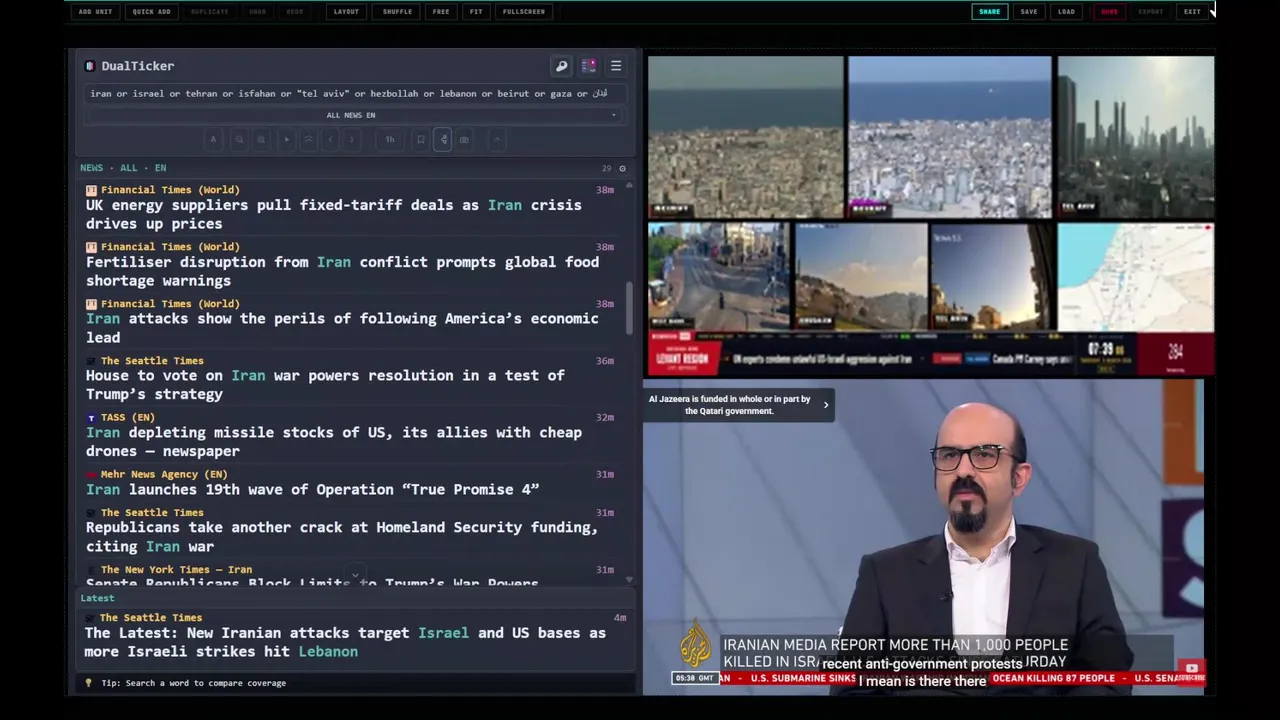Click the news list scrollbar thumb
The image size is (1280, 720).
pos(629,308)
